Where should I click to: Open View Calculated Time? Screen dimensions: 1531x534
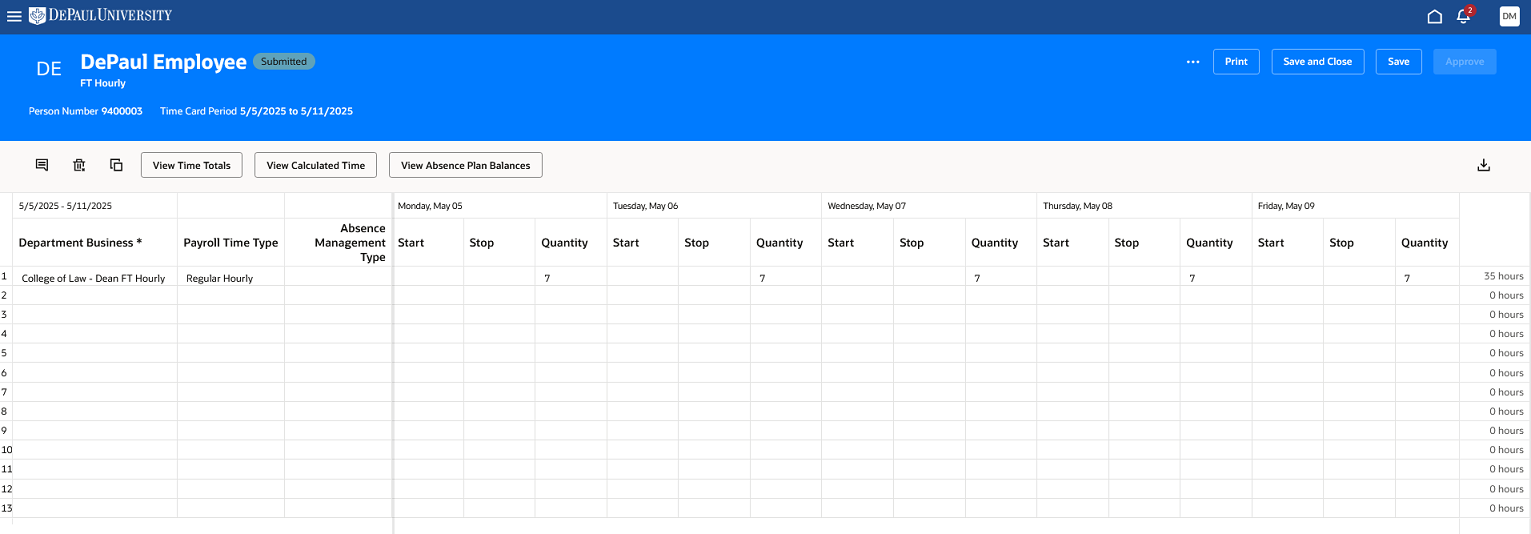(x=316, y=165)
